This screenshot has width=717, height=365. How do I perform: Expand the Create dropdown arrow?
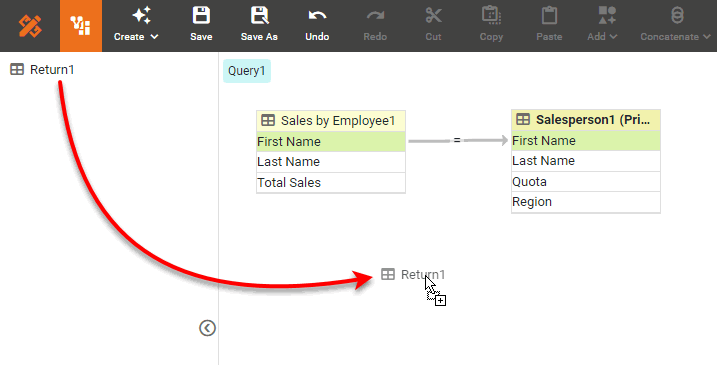pos(155,37)
